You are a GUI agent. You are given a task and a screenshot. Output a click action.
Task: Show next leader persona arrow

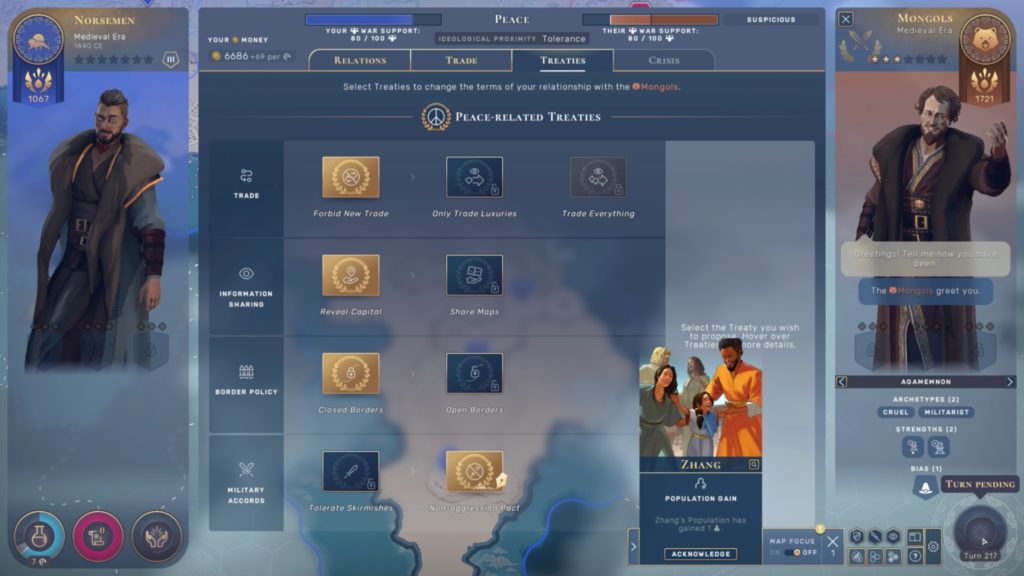pyautogui.click(x=1010, y=381)
